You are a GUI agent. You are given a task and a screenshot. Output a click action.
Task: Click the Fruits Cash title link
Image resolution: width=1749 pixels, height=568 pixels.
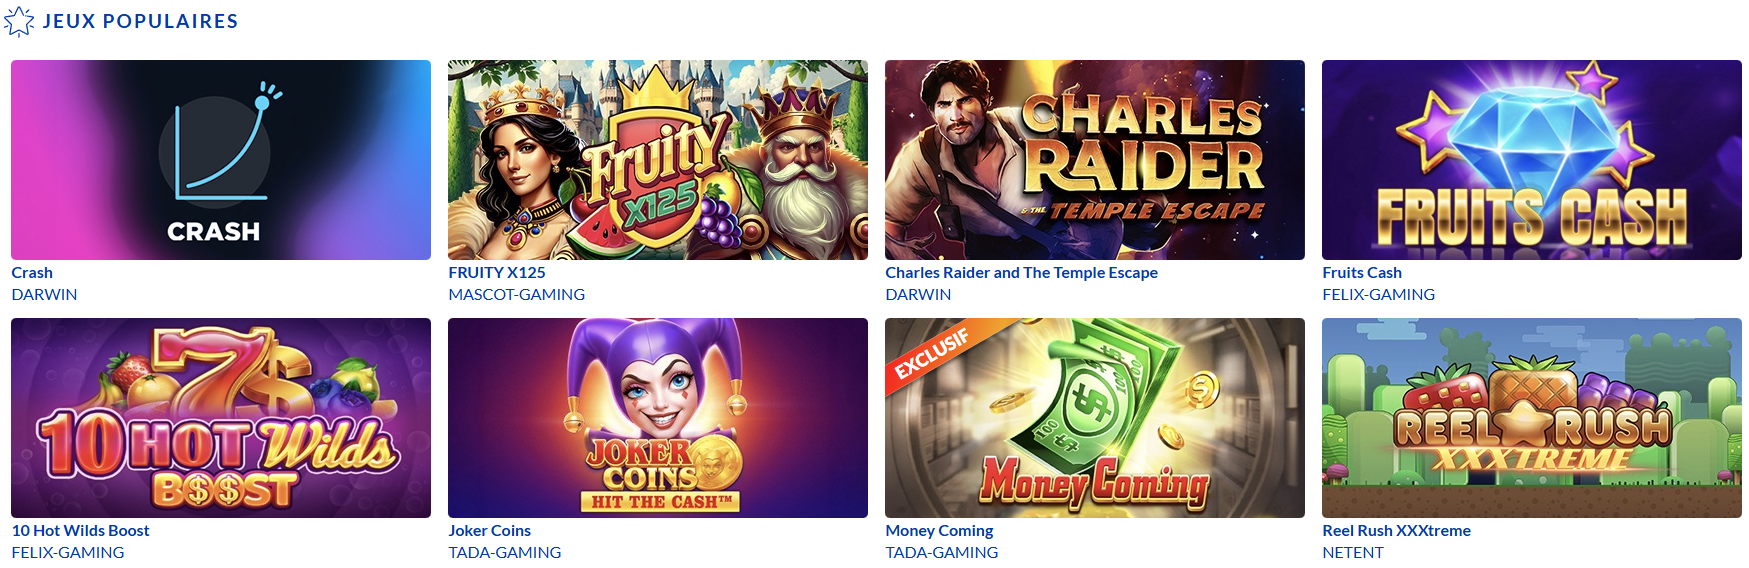click(1362, 272)
